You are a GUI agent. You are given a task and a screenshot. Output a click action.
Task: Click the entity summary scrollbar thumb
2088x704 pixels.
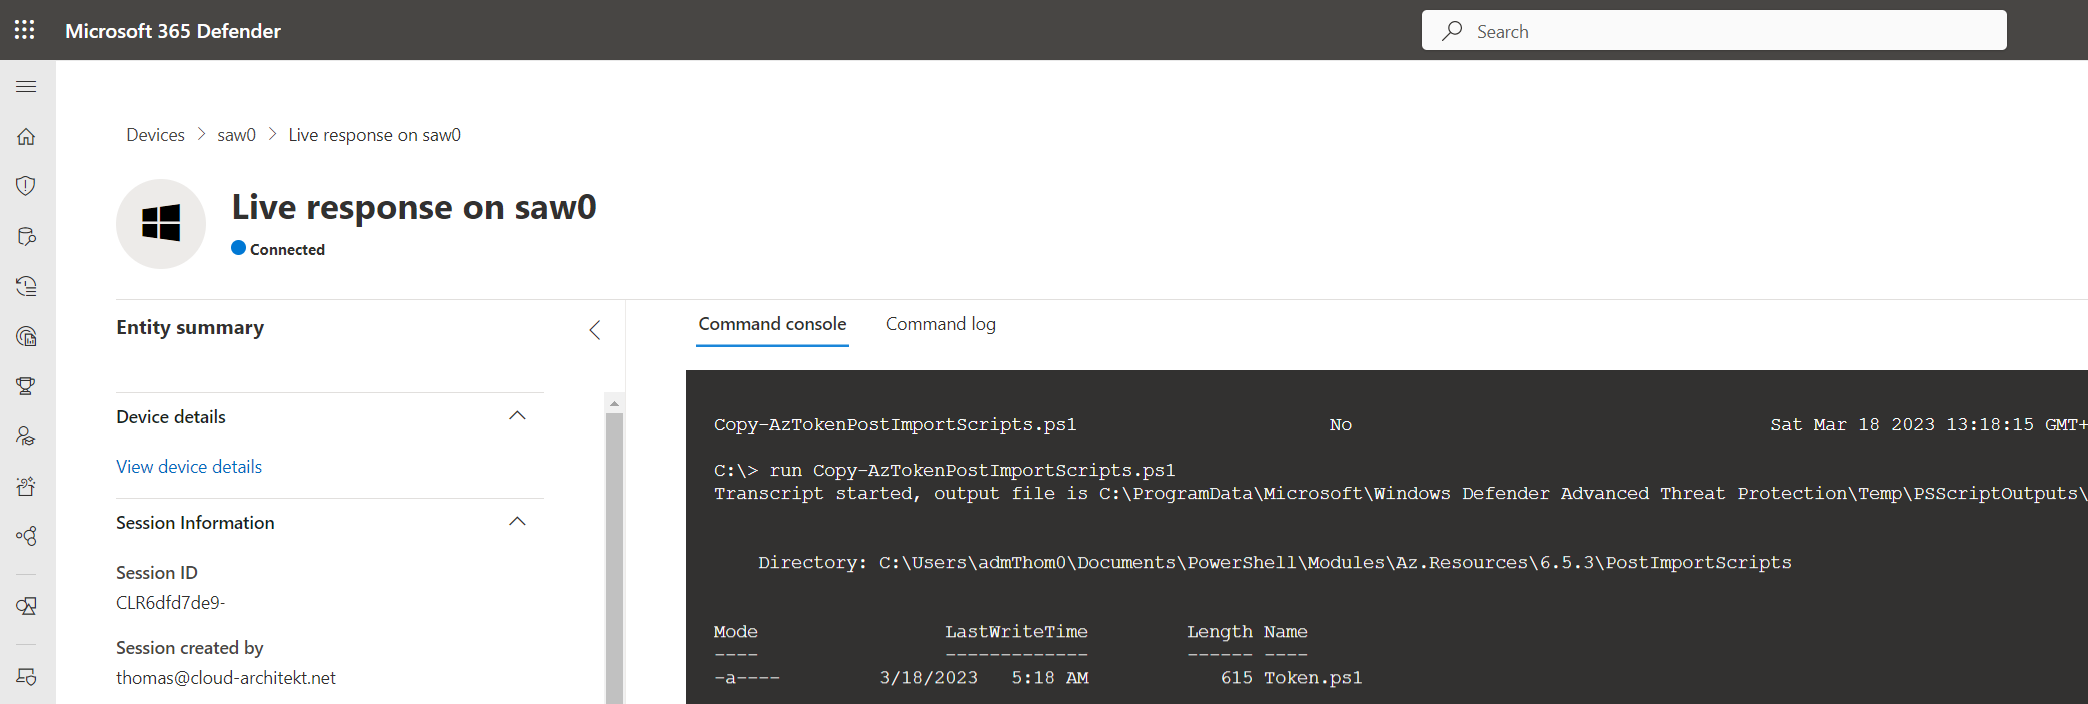[x=615, y=558]
